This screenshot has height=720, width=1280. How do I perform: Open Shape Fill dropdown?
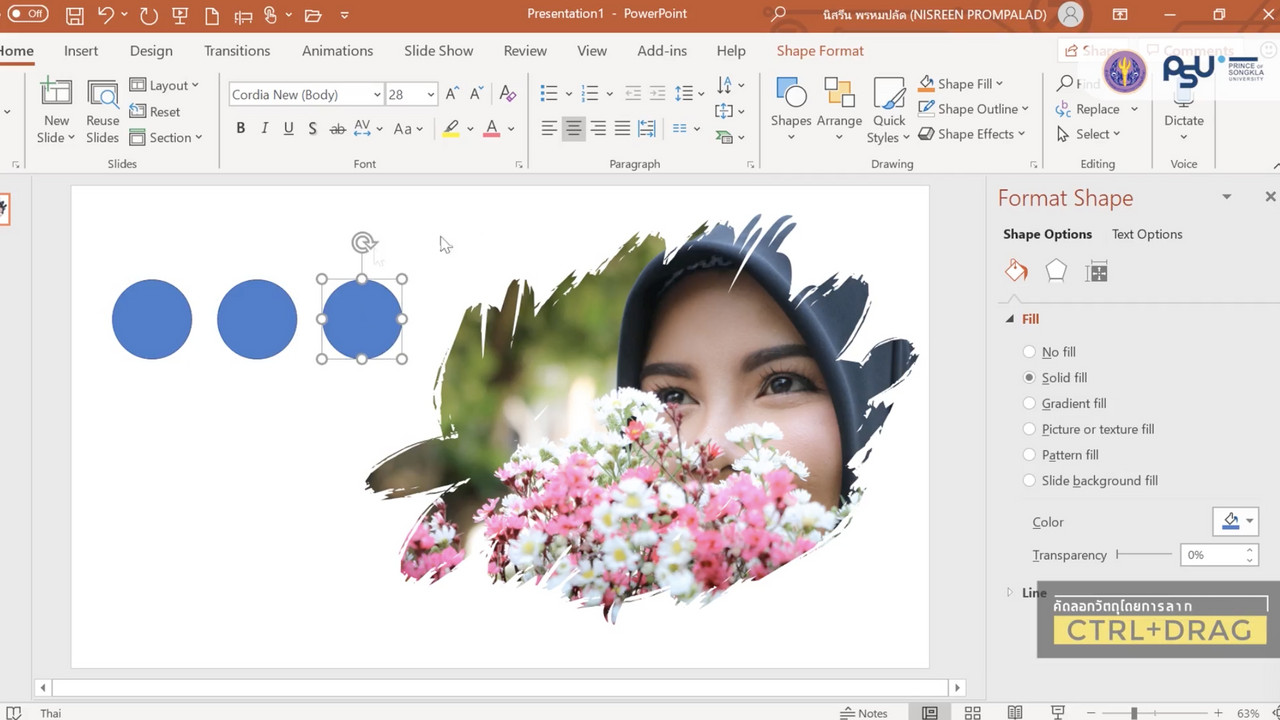point(961,84)
